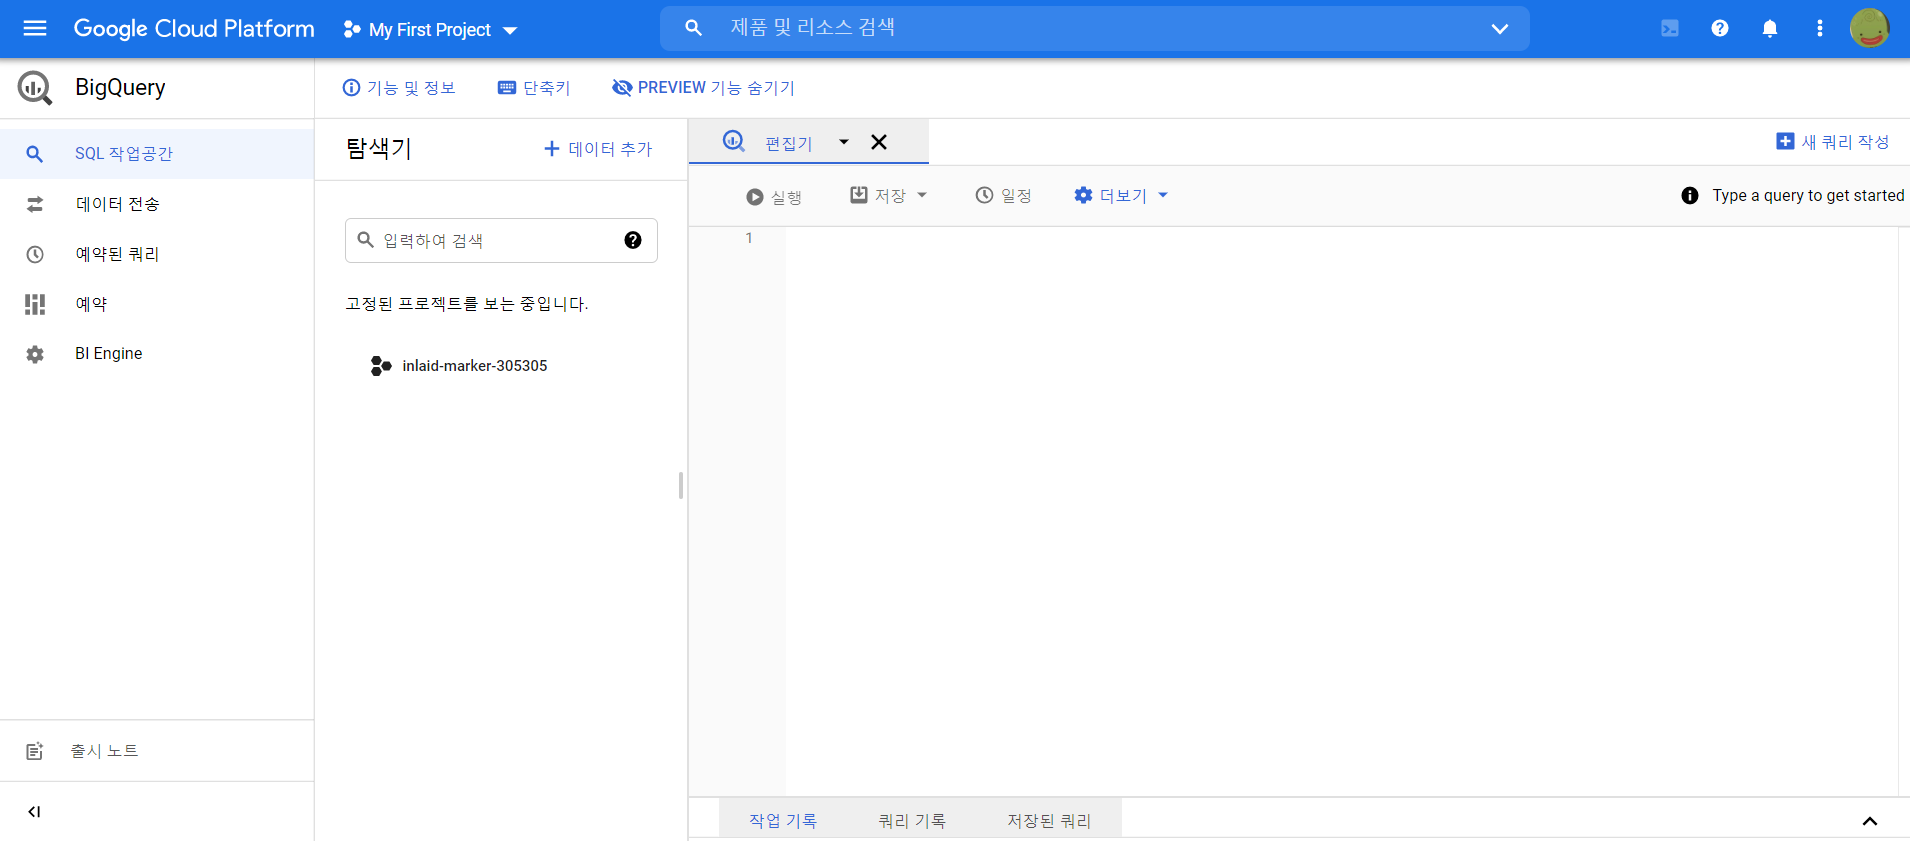
Task: Open 예약된 쿼리 in the sidebar
Action: pyautogui.click(x=157, y=254)
